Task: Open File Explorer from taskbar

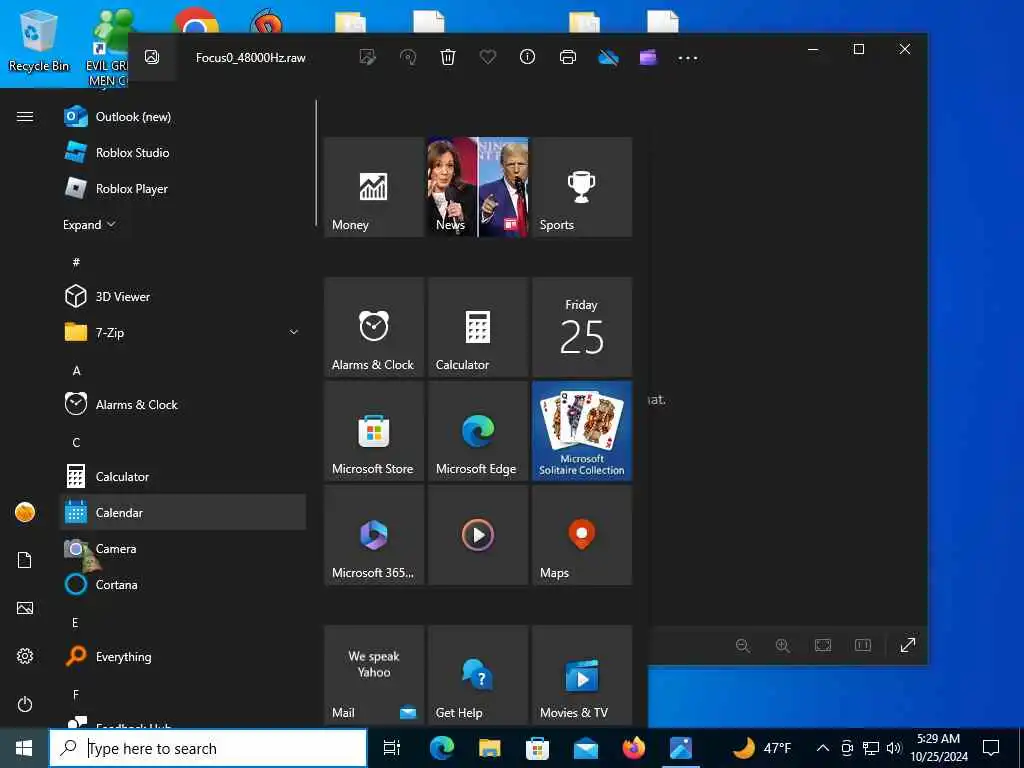Action: (x=489, y=748)
